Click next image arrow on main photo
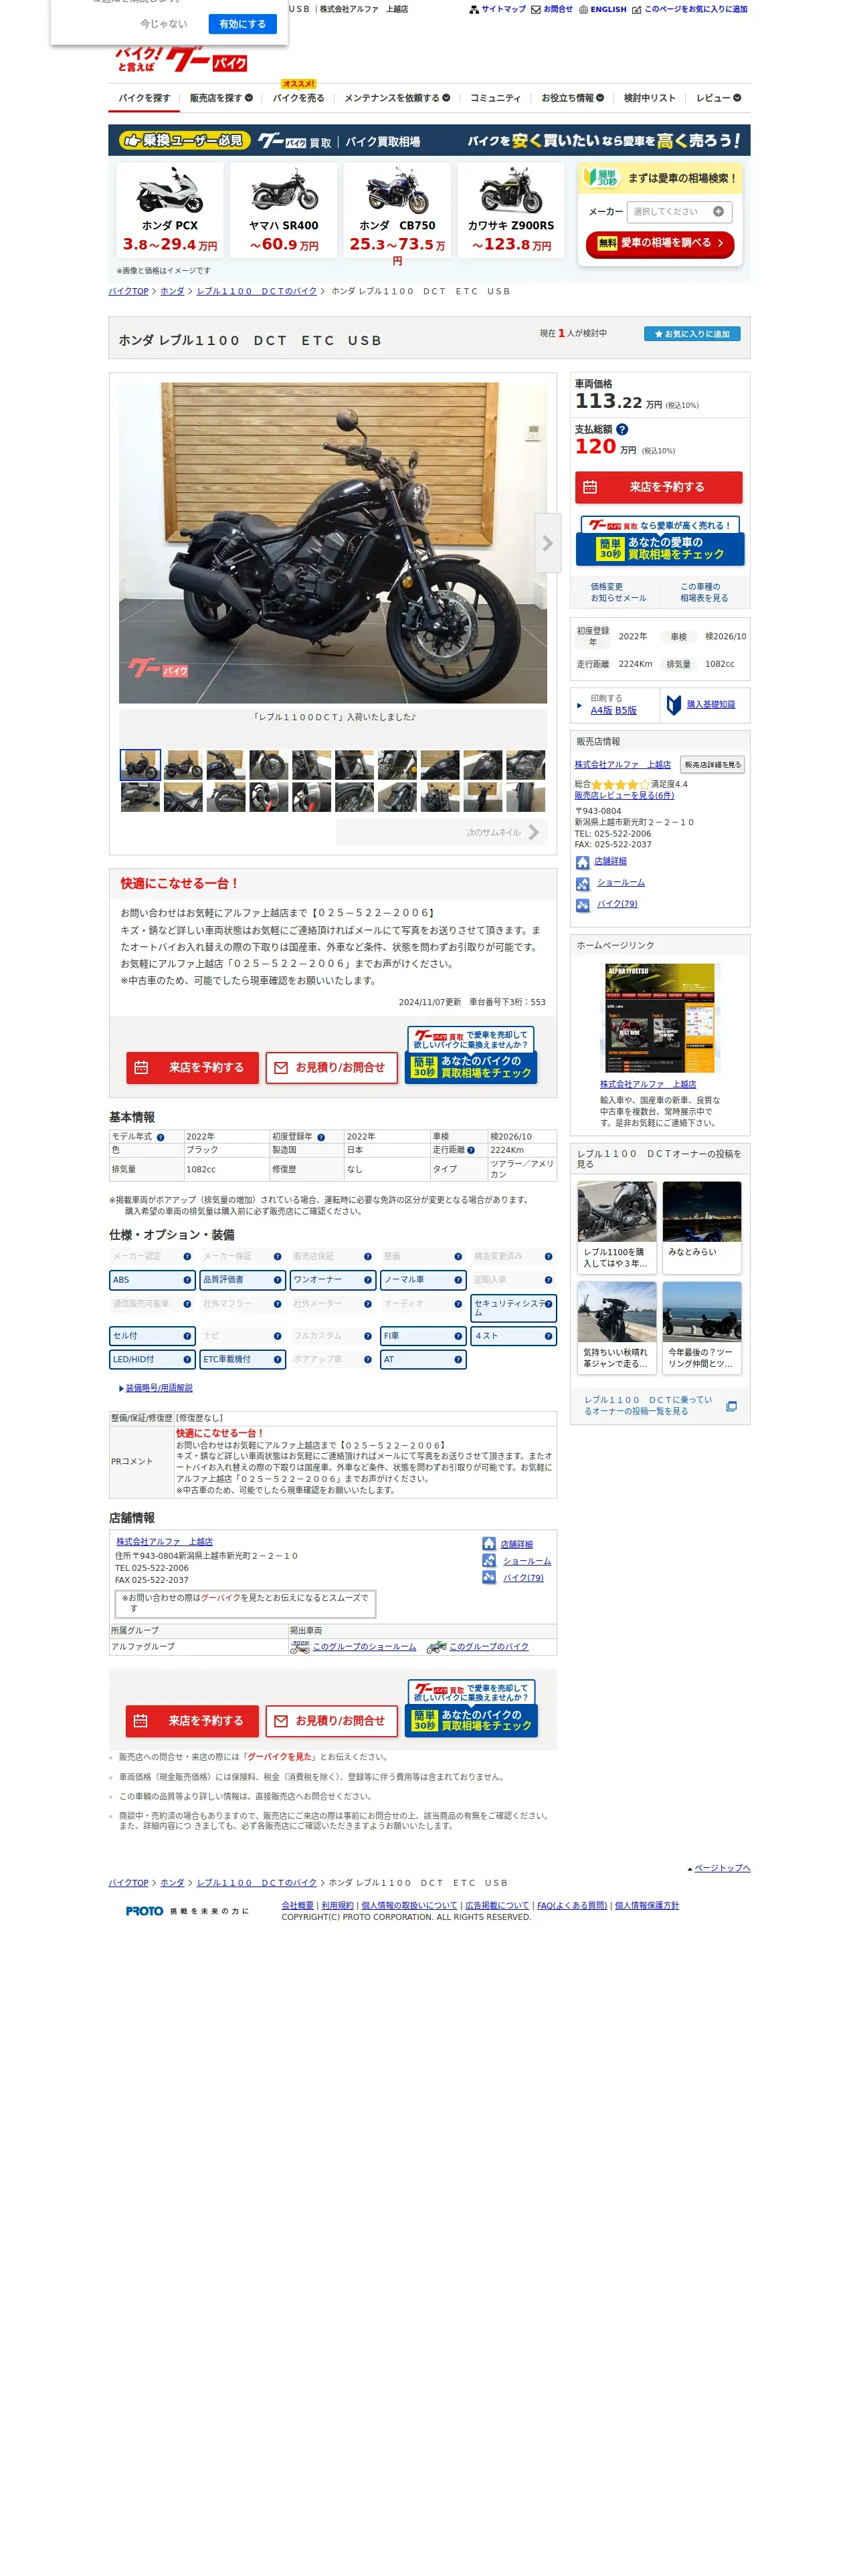This screenshot has height=2576, width=859. pos(547,543)
